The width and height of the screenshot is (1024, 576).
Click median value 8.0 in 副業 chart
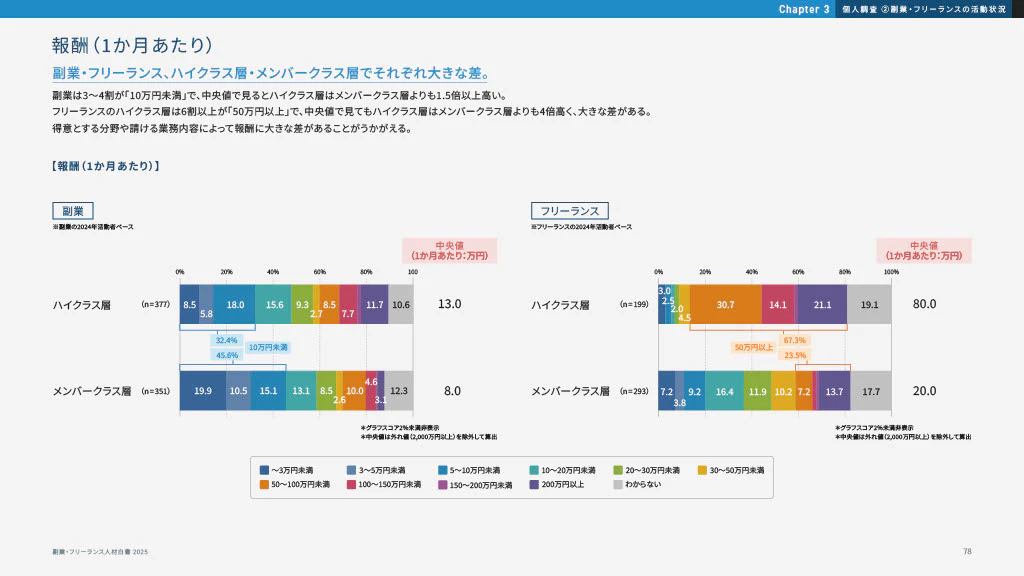[x=452, y=391]
